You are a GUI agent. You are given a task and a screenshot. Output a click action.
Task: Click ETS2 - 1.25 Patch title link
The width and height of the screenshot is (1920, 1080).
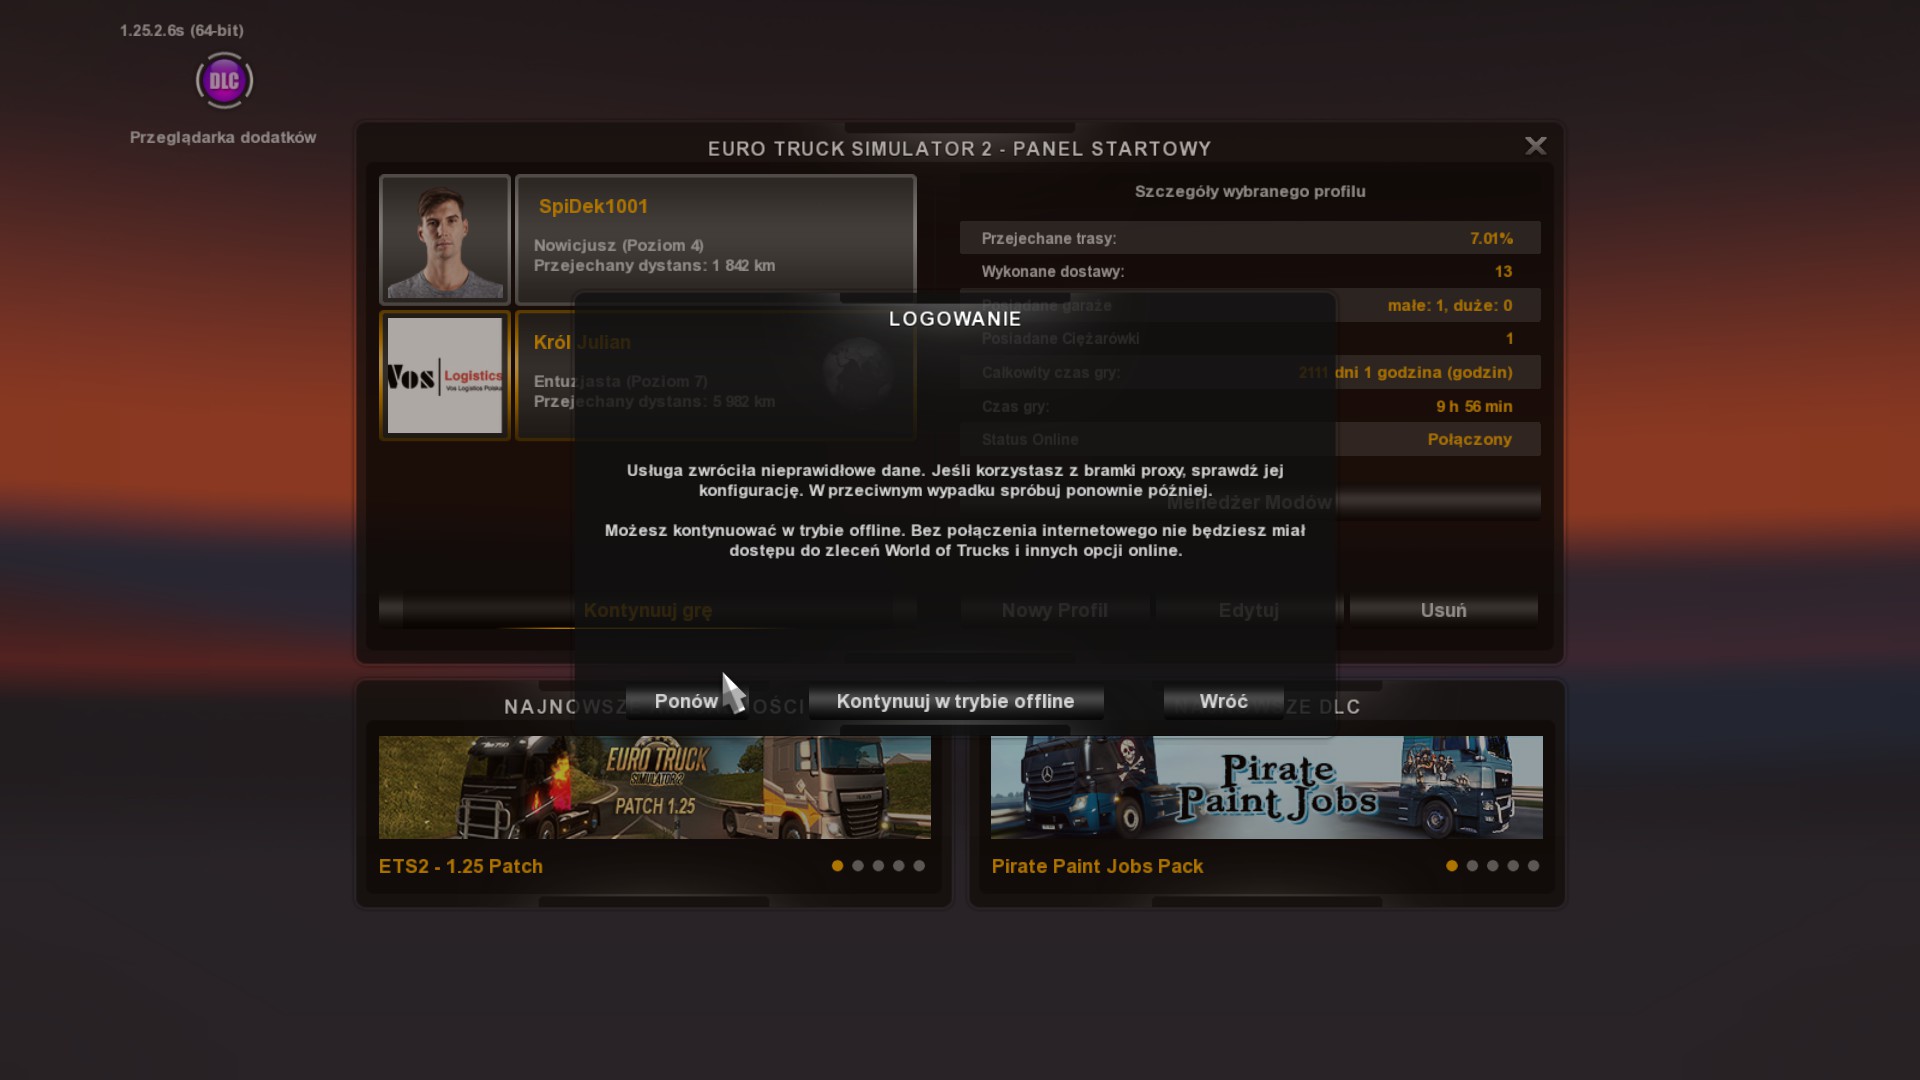click(x=461, y=866)
